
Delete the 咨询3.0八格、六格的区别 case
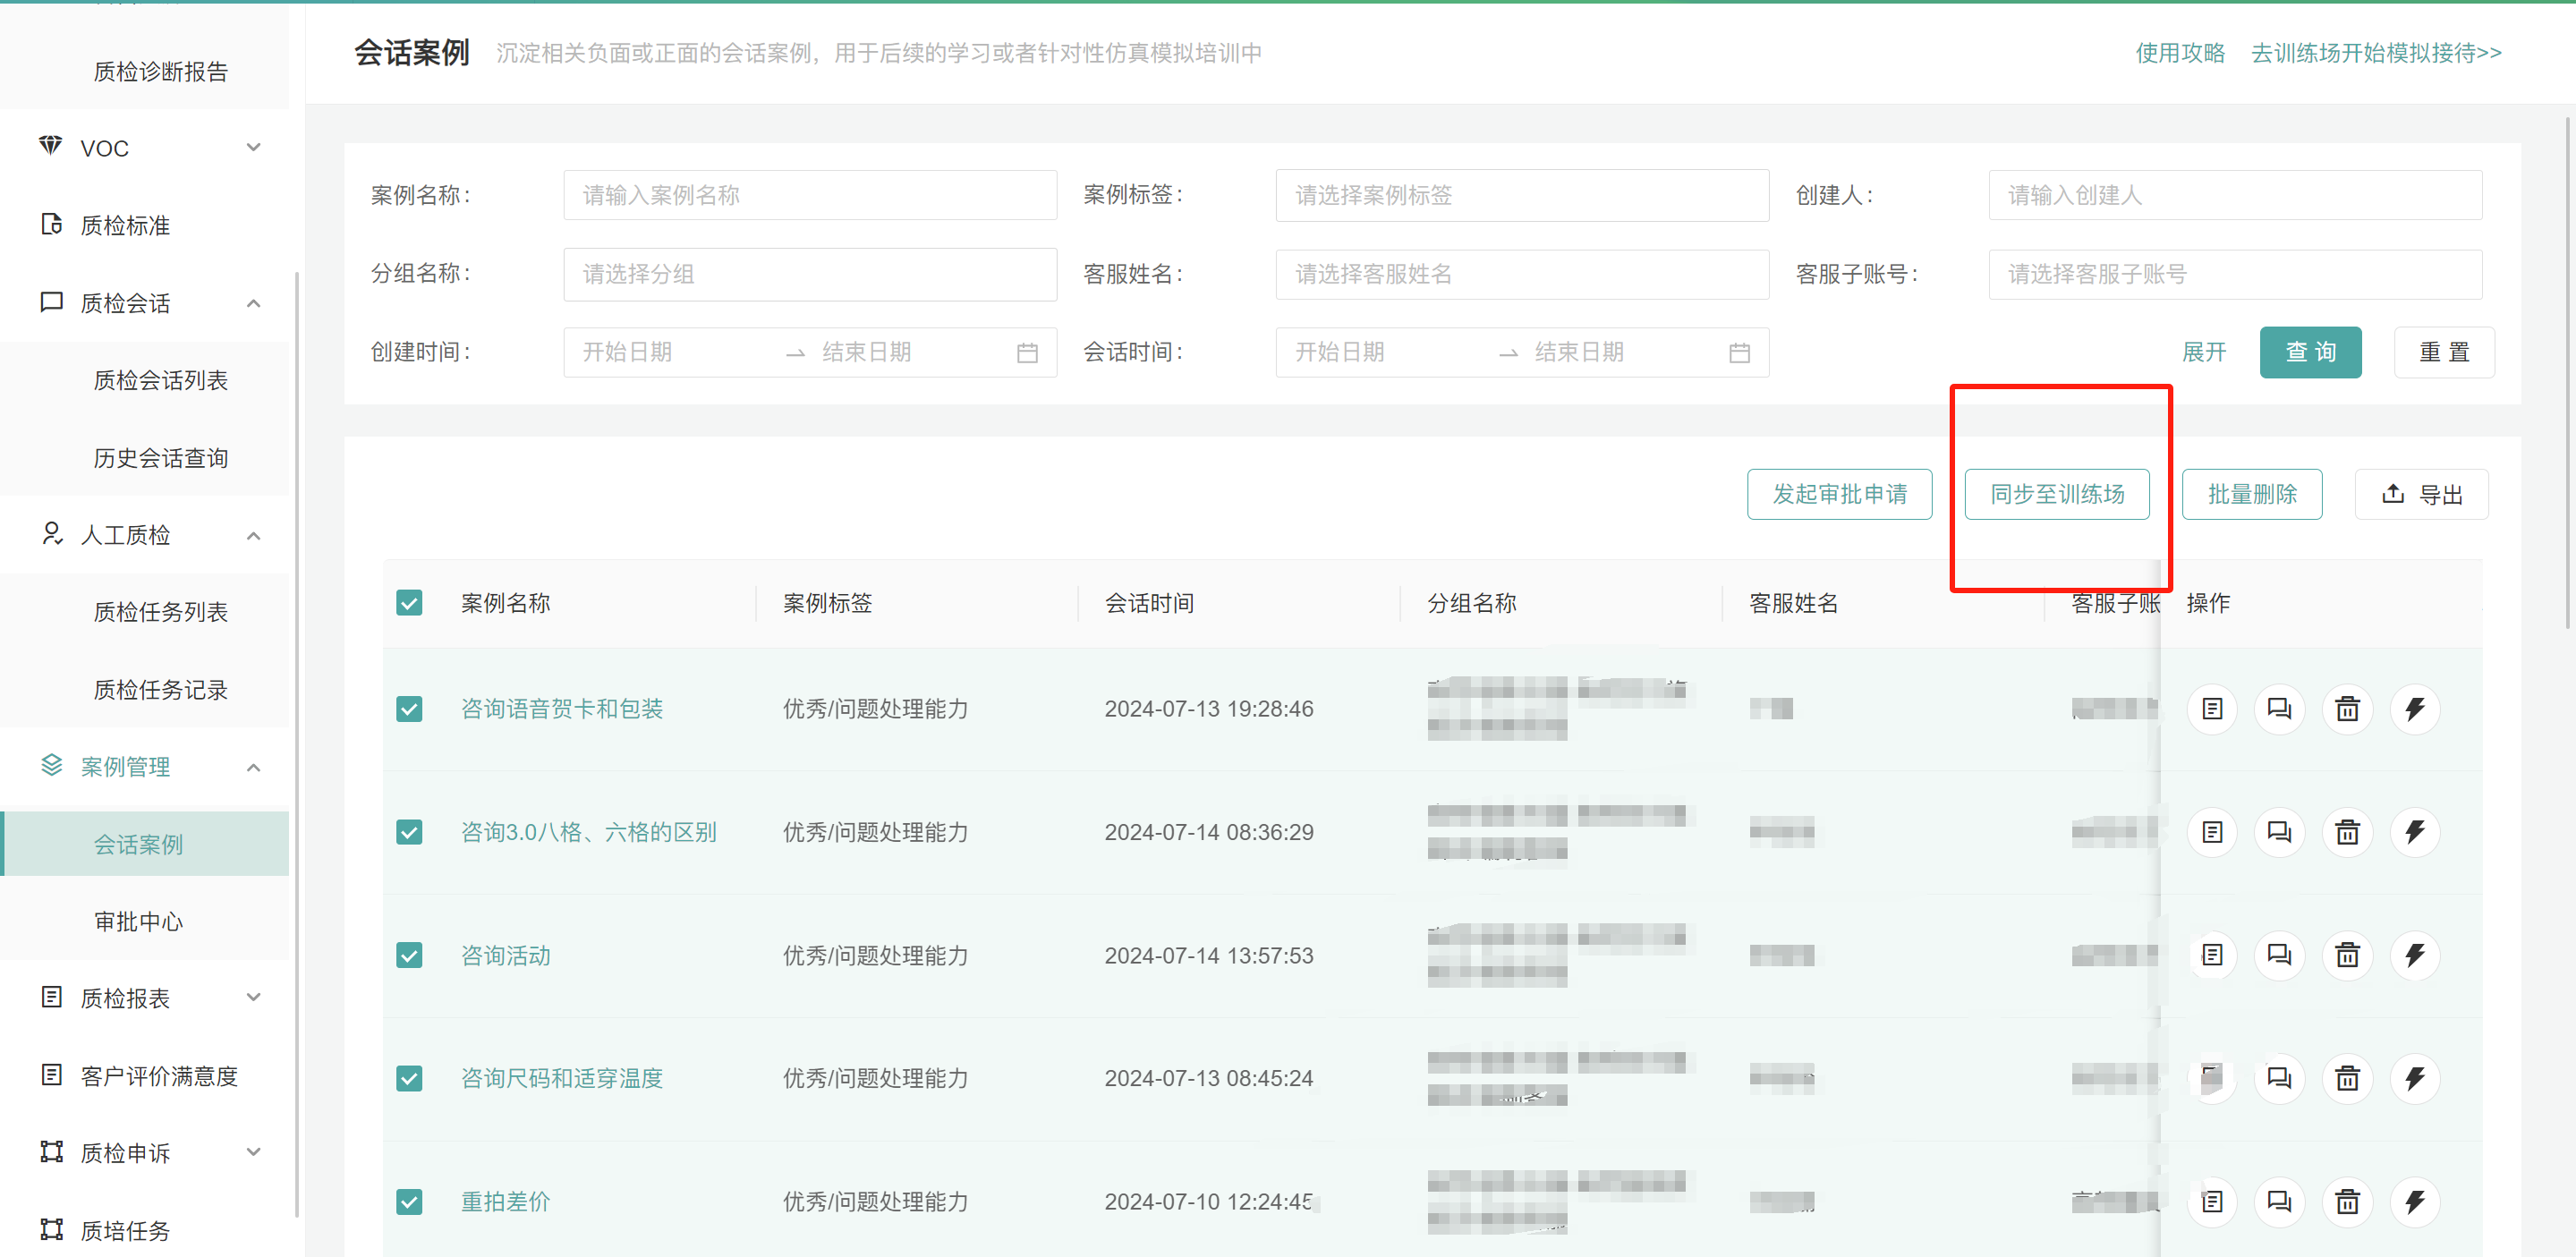click(x=2347, y=832)
